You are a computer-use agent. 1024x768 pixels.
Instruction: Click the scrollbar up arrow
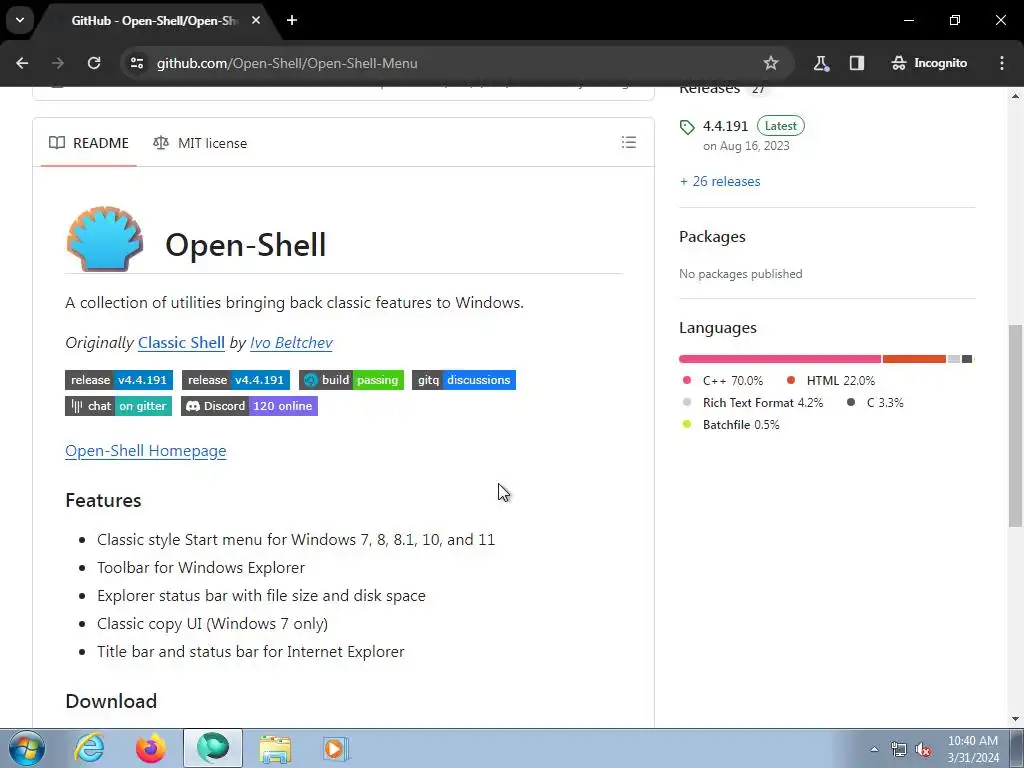(x=1016, y=96)
